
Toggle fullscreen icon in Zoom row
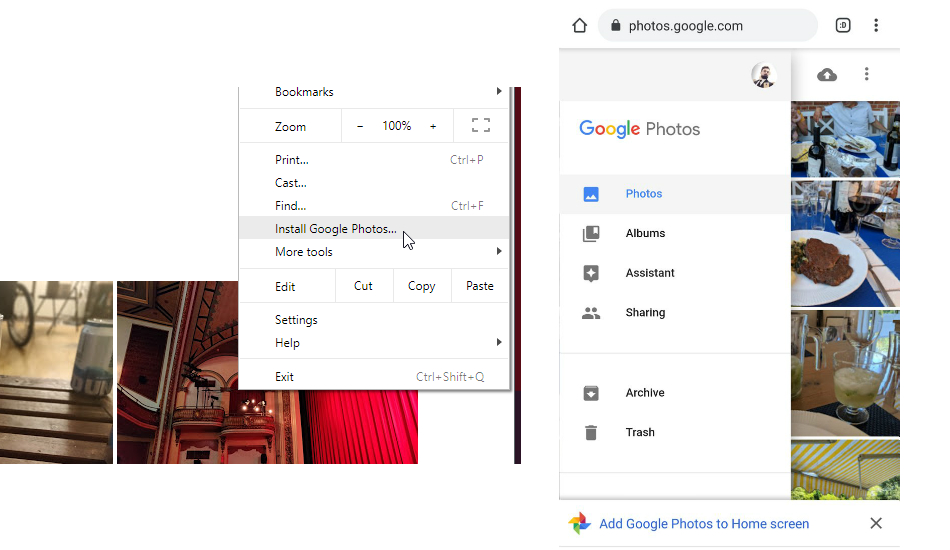tap(481, 125)
